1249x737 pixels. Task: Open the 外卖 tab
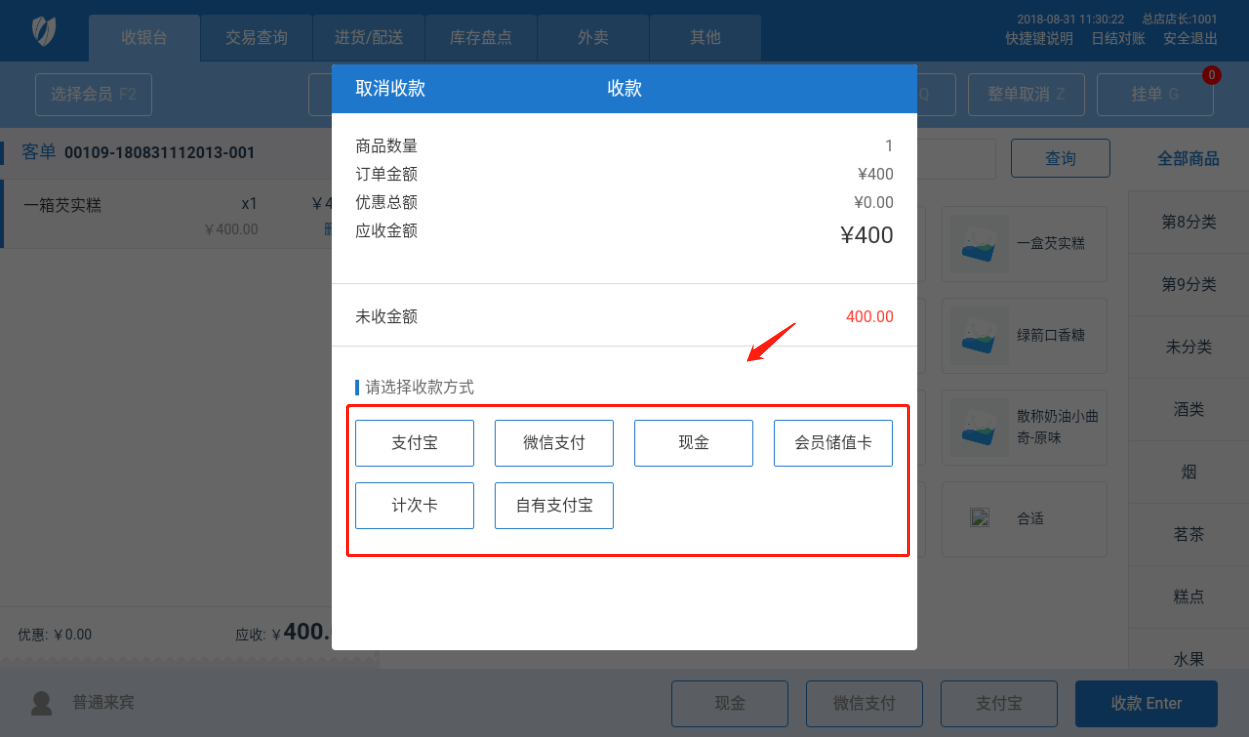[x=593, y=38]
